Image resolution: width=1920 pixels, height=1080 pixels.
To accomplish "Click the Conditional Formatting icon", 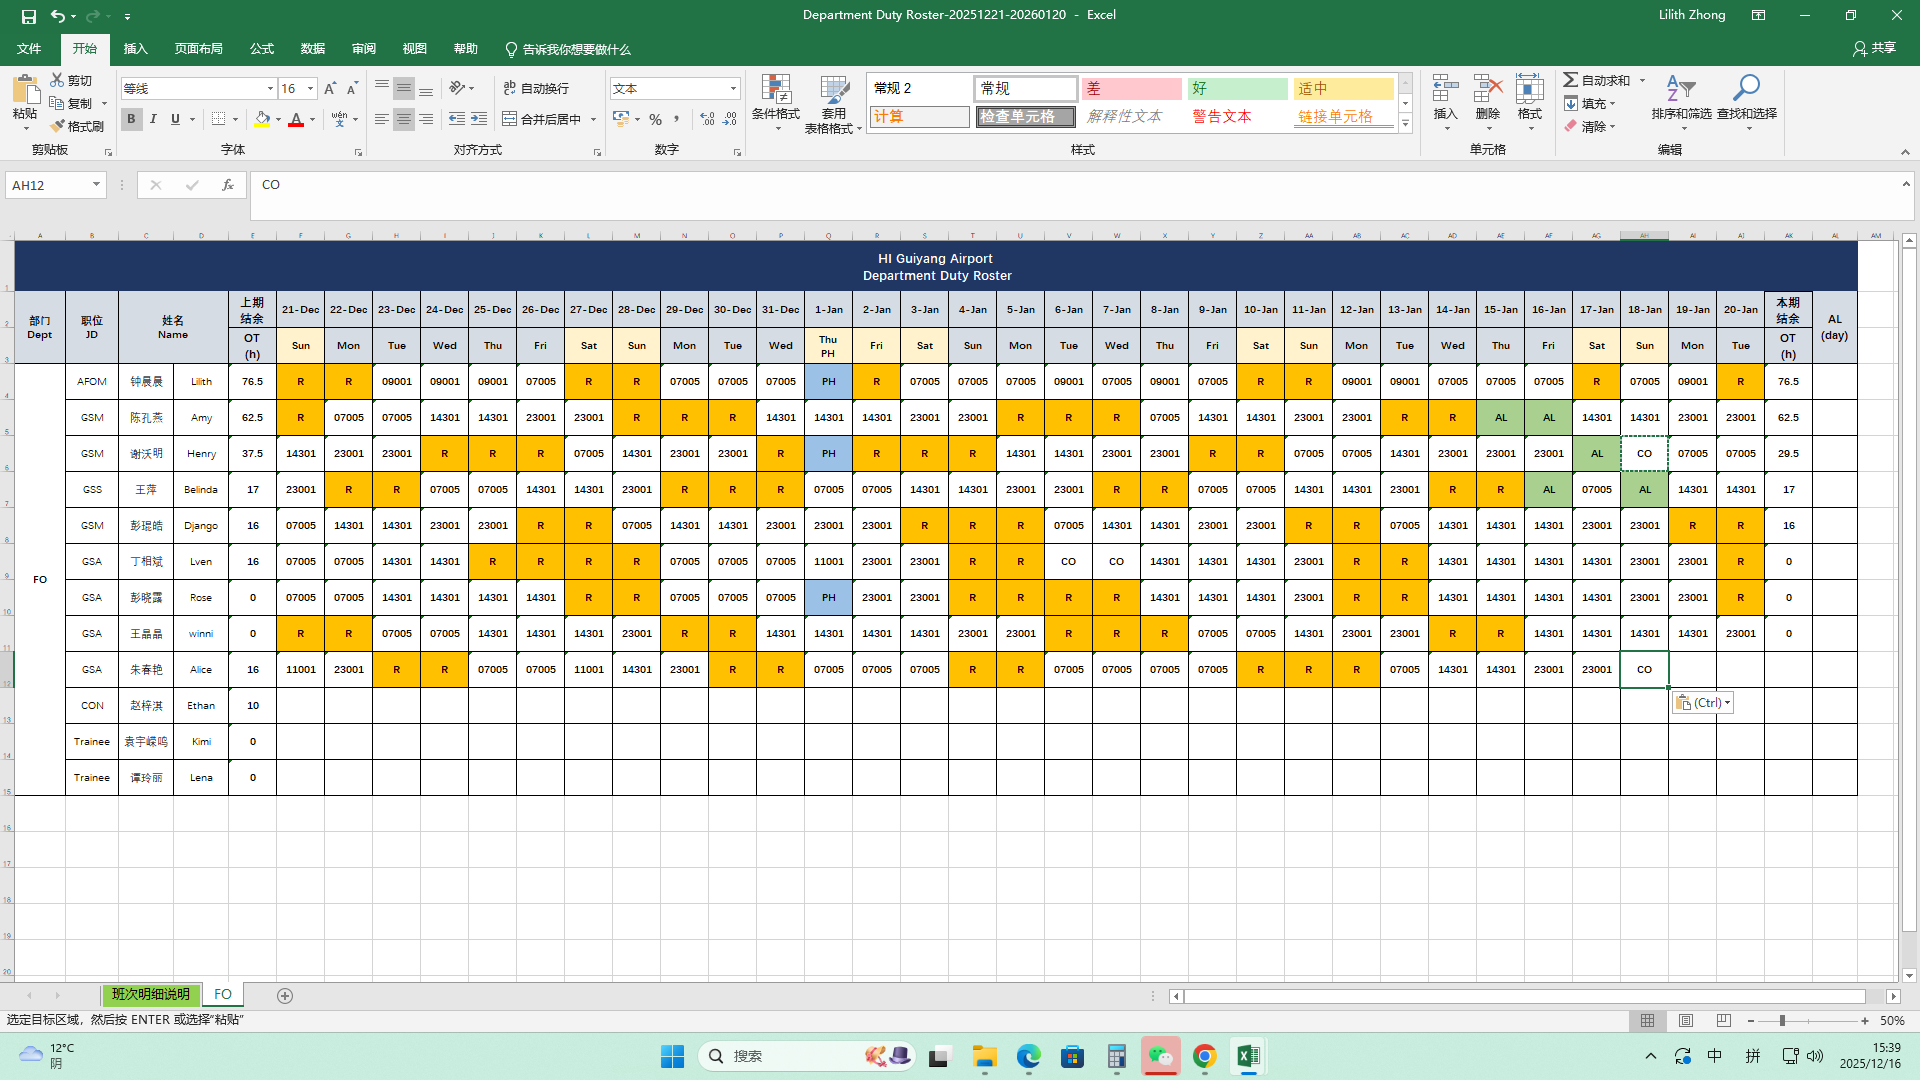I will click(x=775, y=91).
